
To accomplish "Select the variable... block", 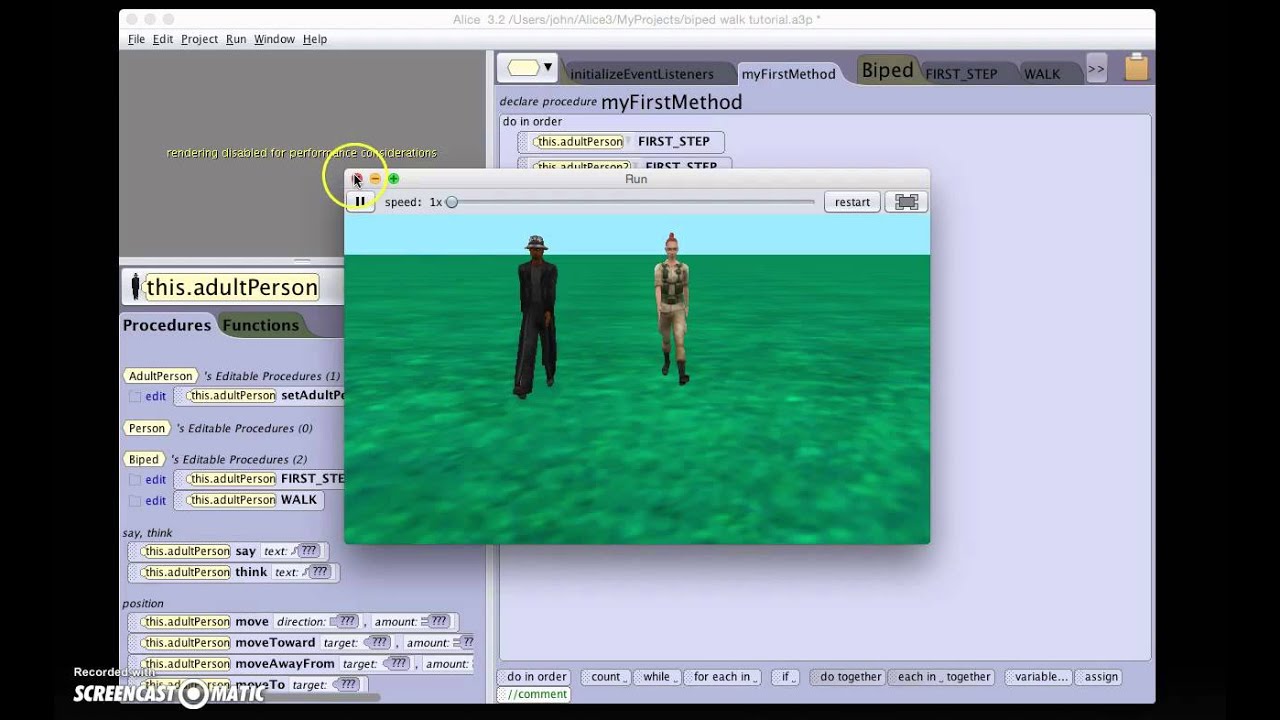I will point(1039,677).
